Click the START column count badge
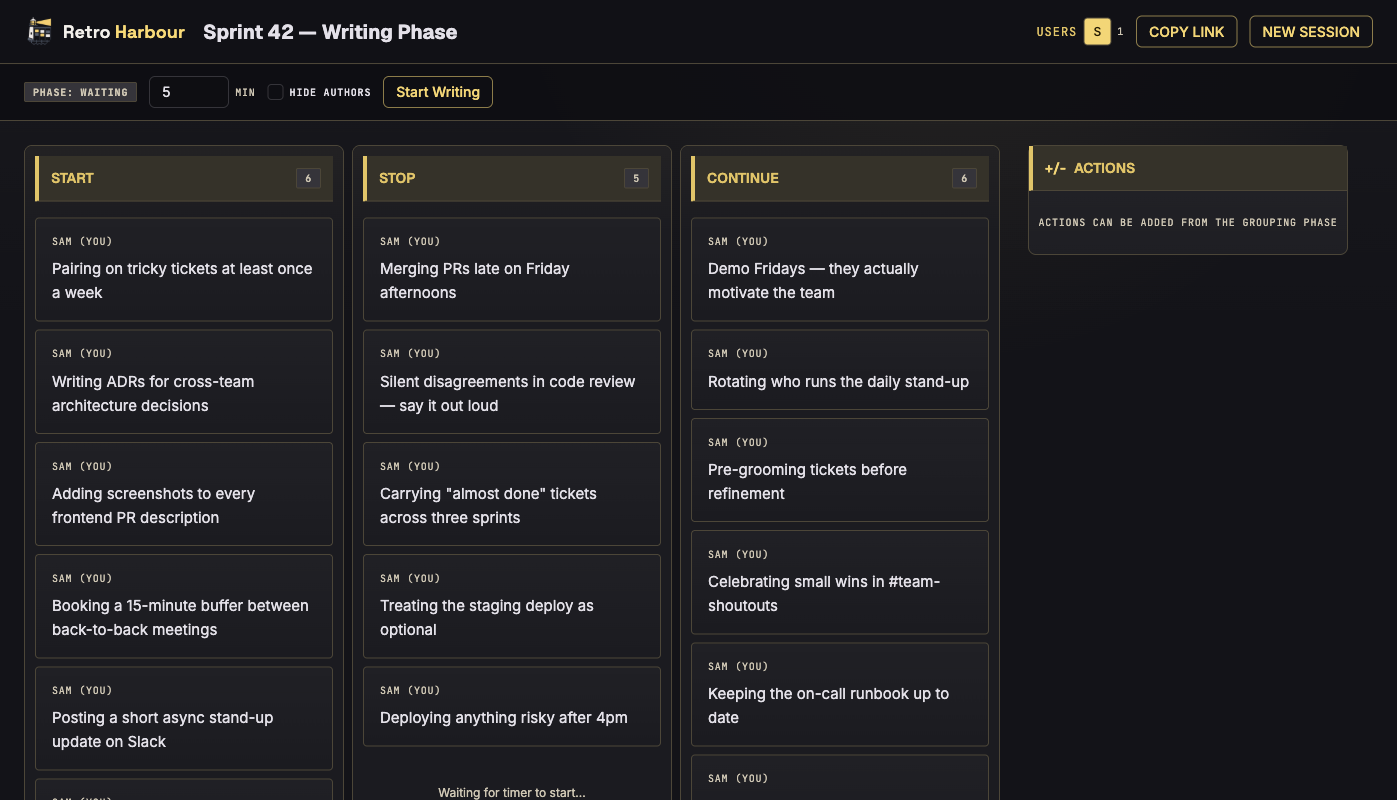 pyautogui.click(x=308, y=178)
